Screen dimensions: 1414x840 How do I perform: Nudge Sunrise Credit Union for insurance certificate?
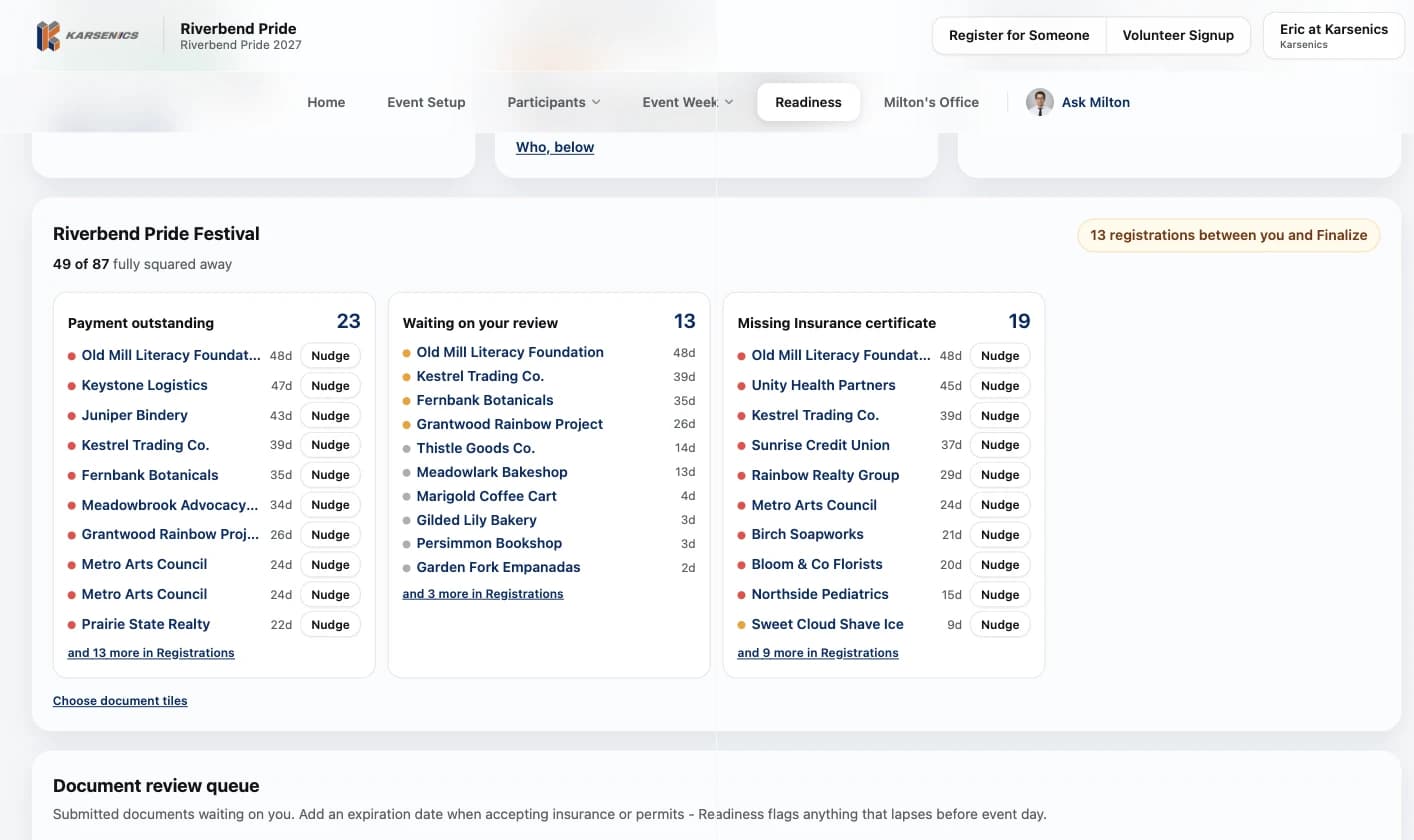tap(1000, 445)
